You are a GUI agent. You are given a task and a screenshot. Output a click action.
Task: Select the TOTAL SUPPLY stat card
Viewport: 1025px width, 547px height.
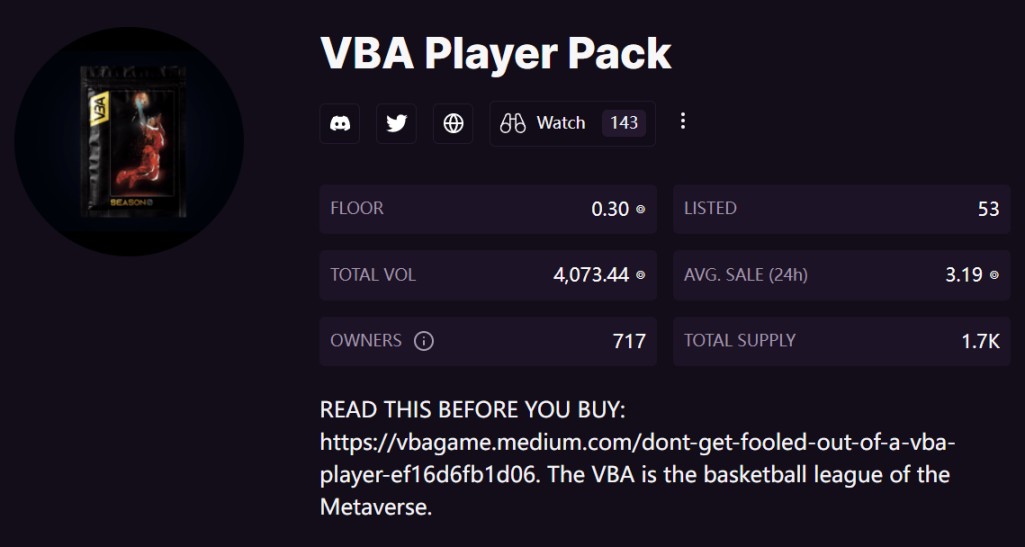coord(842,341)
